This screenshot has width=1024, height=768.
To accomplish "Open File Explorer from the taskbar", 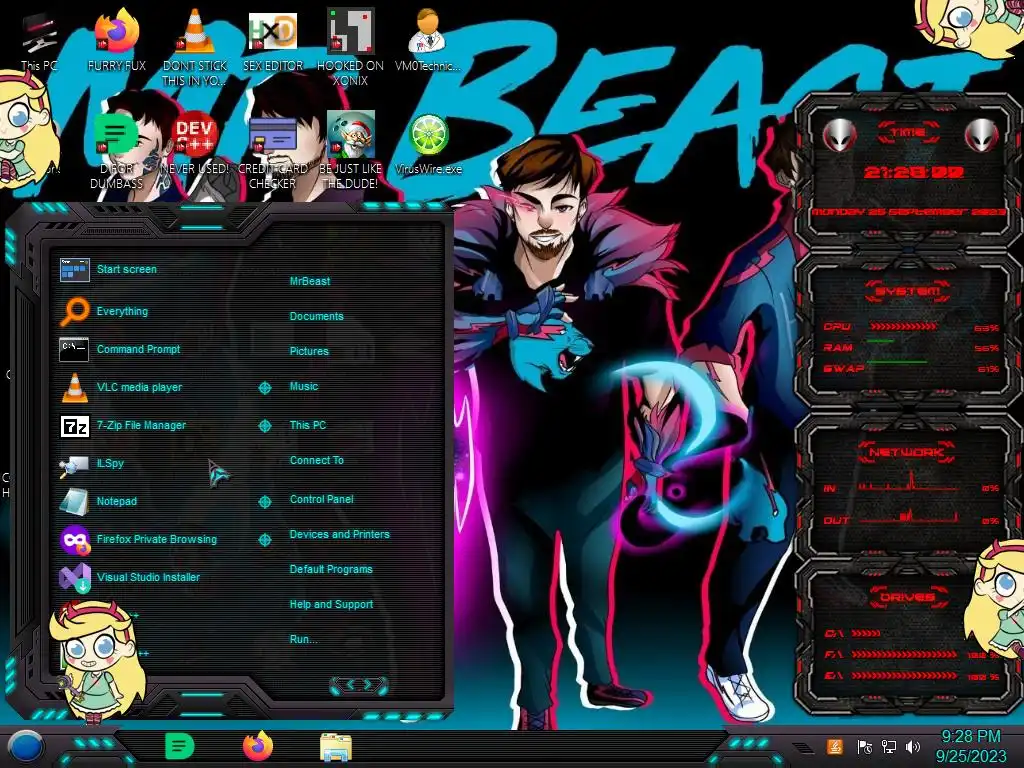I will coord(336,747).
